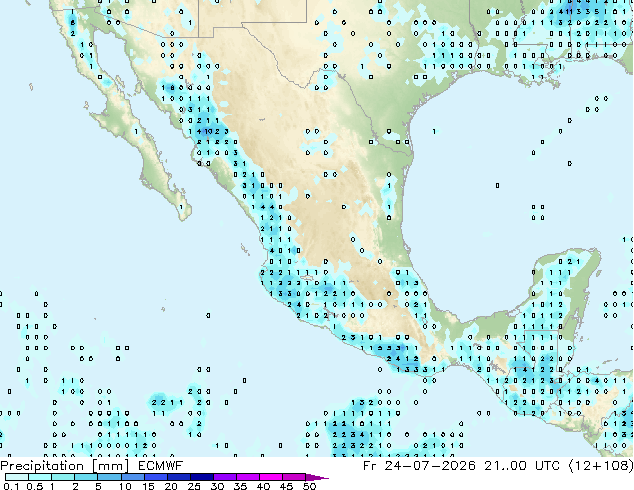Click legend value "40"
This screenshot has height=490, width=634.
tap(263, 486)
